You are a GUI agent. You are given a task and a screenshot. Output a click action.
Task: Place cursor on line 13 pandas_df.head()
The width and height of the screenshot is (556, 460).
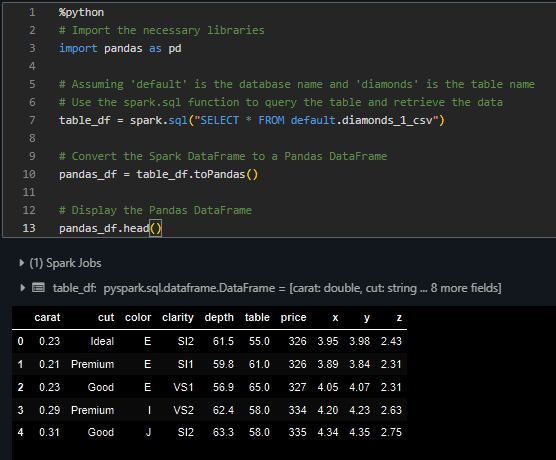coord(110,228)
